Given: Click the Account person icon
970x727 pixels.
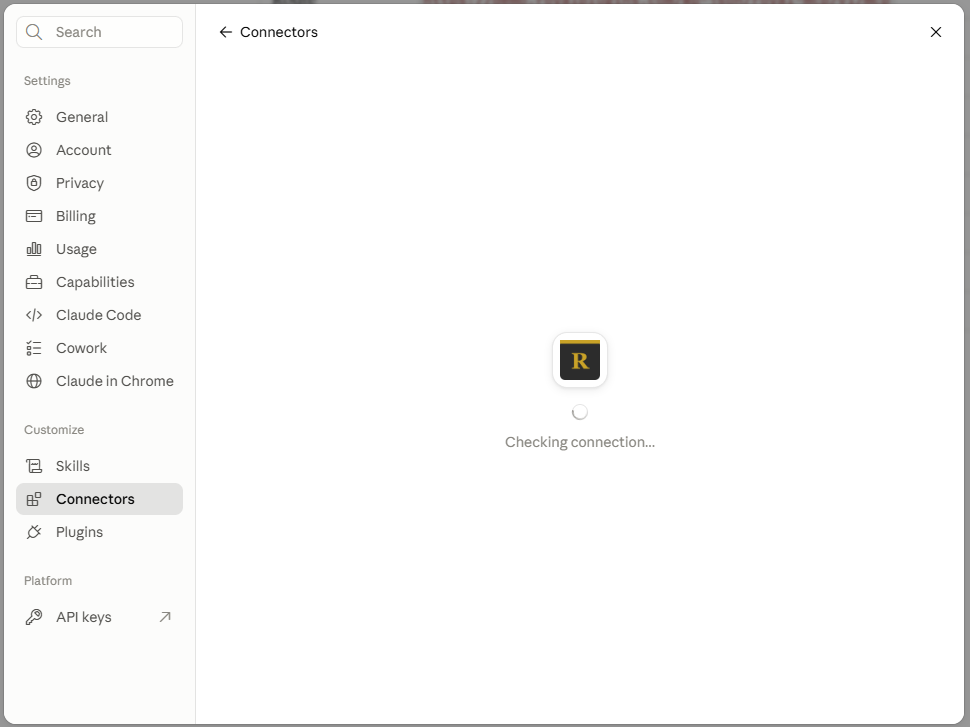Looking at the screenshot, I should click(x=34, y=150).
